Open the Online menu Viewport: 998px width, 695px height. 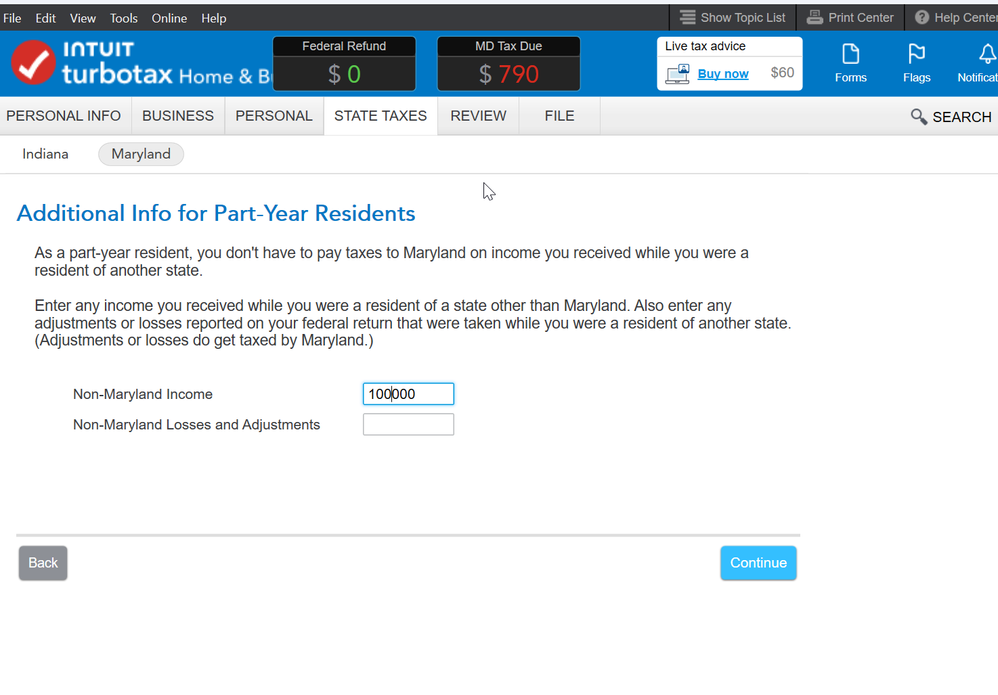(x=169, y=18)
